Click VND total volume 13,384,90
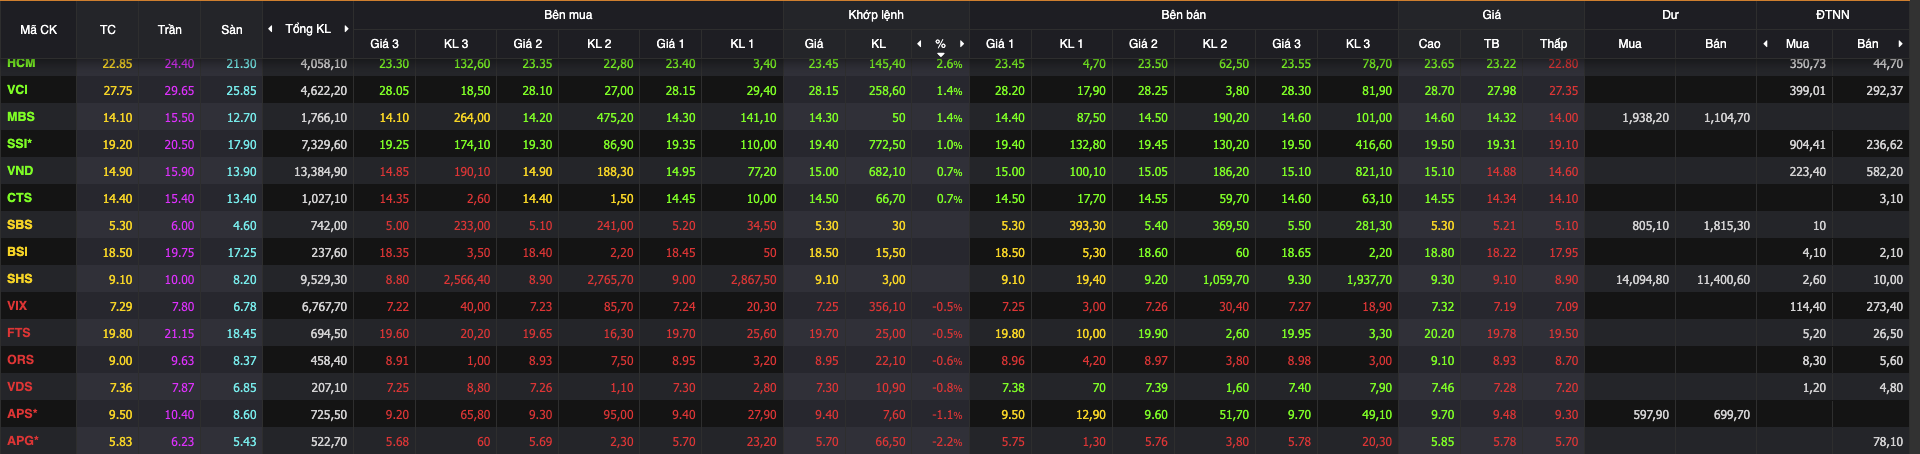Viewport: 1920px width, 454px height. pyautogui.click(x=321, y=172)
